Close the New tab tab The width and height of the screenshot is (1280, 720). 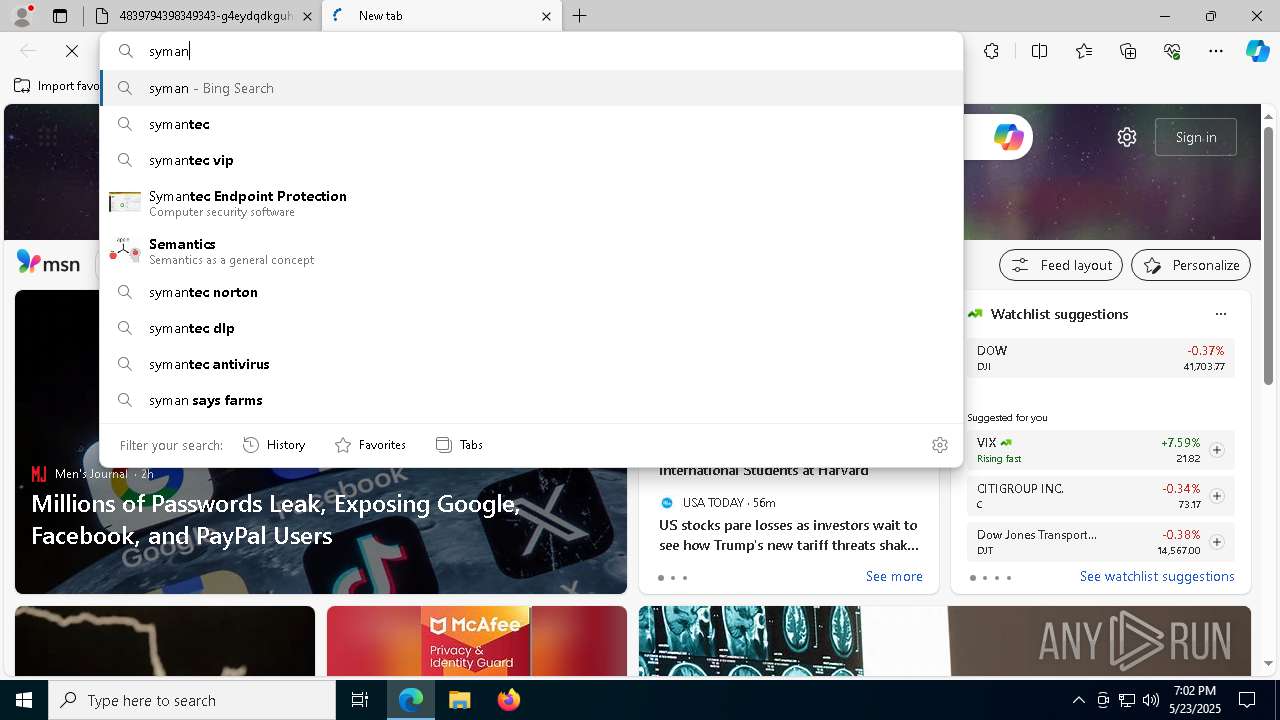pyautogui.click(x=546, y=16)
